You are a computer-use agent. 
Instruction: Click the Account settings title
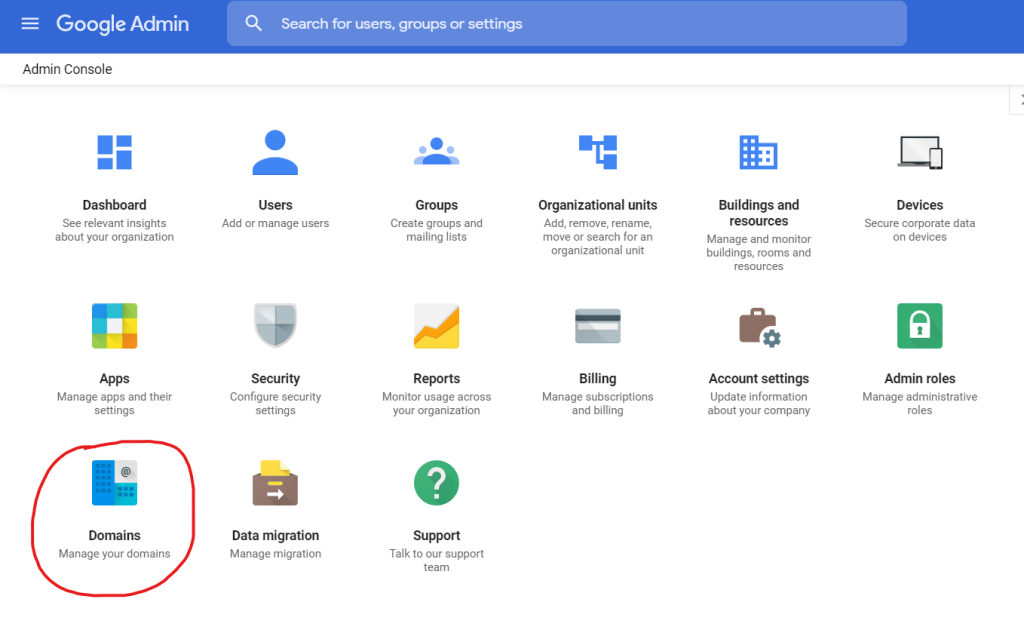(x=758, y=379)
